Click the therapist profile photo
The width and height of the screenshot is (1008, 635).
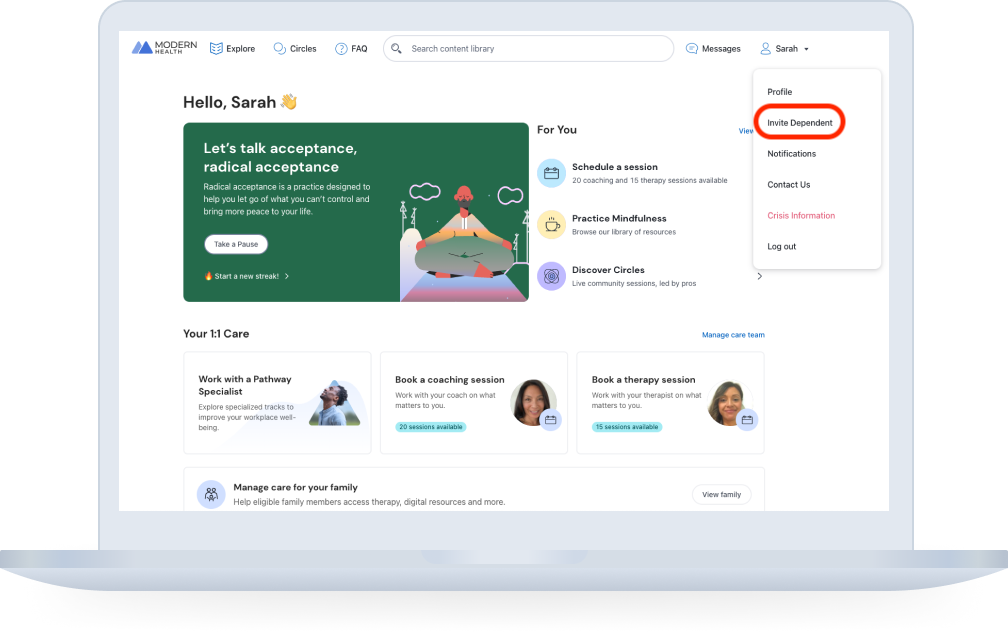(729, 403)
